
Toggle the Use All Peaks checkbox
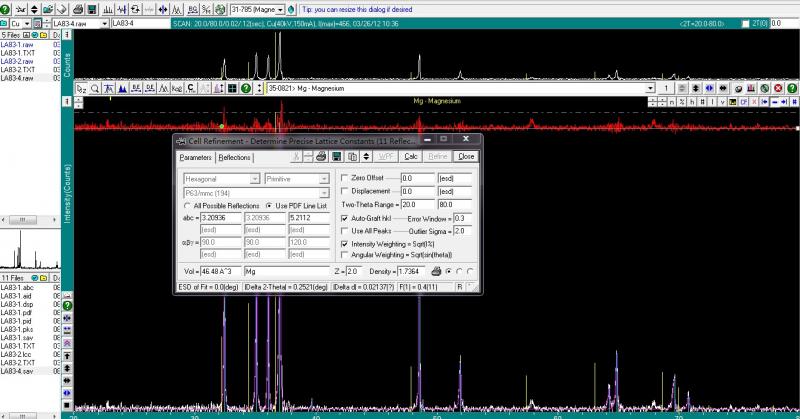[345, 230]
